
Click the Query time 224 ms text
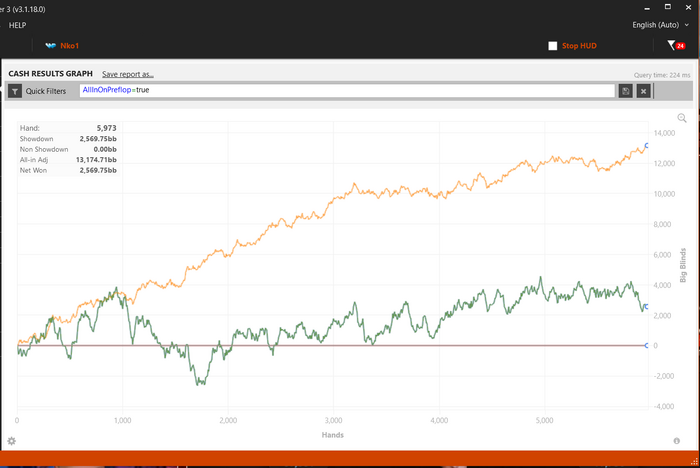pos(662,75)
